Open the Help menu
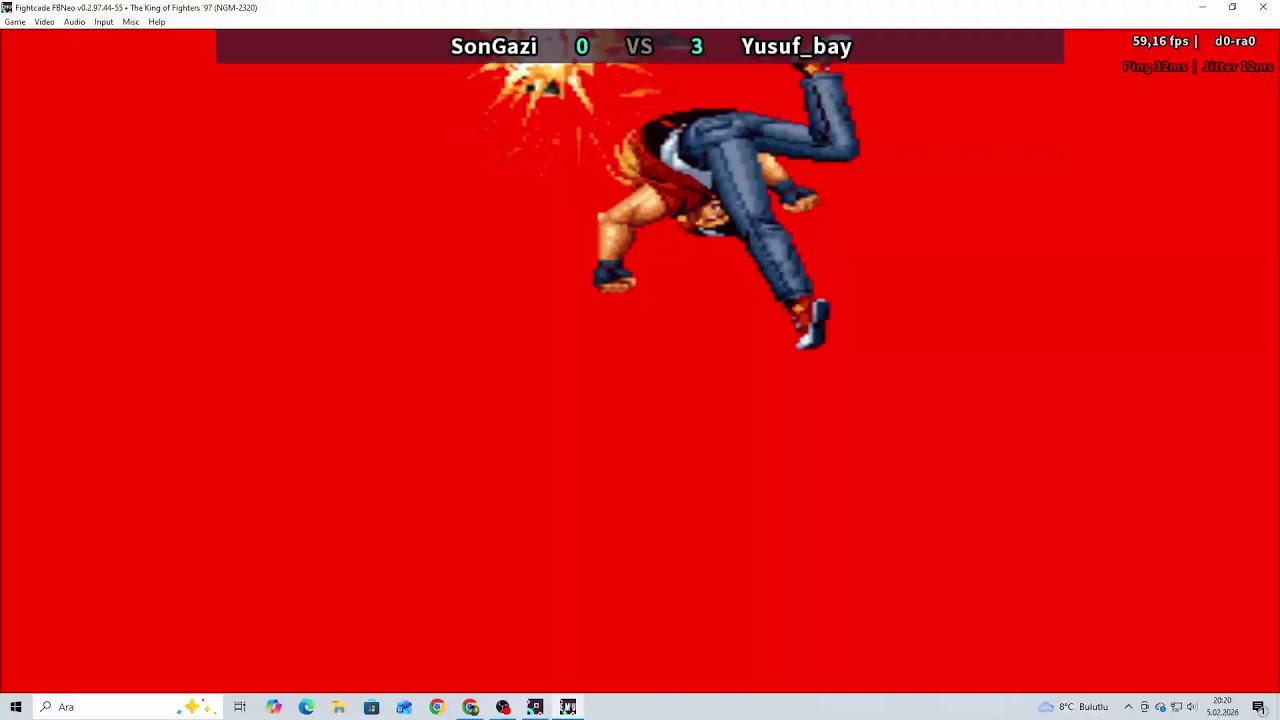Screen dimensions: 1280x720 [x=157, y=22]
